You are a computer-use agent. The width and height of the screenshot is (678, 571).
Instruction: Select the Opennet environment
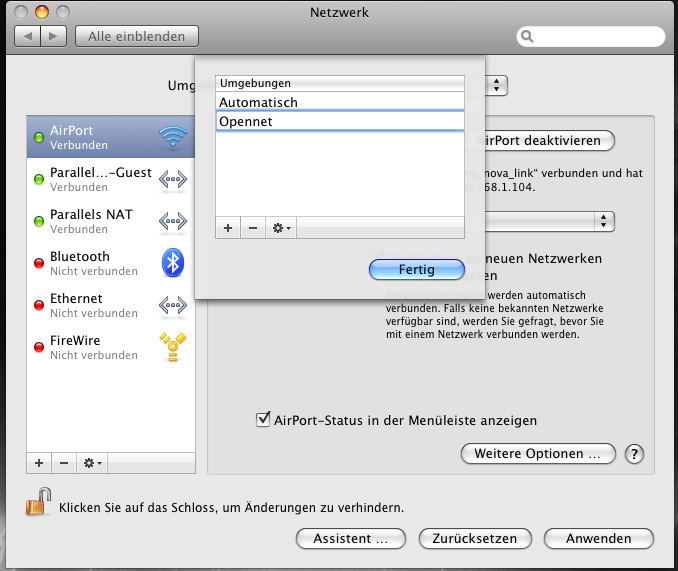point(340,121)
